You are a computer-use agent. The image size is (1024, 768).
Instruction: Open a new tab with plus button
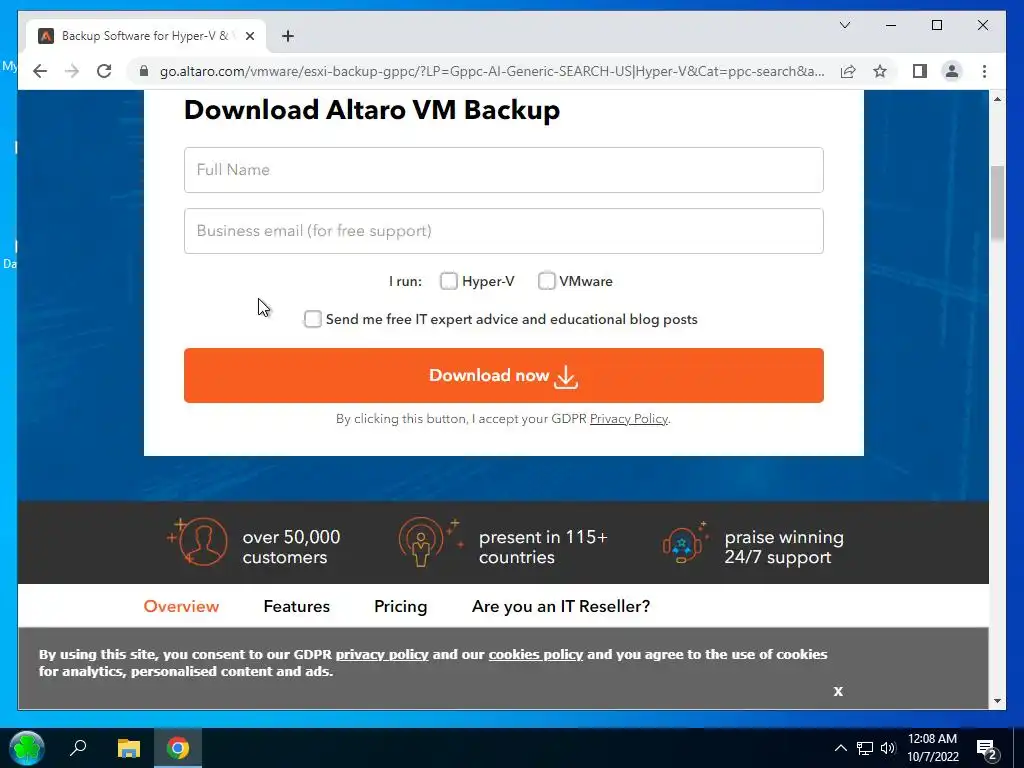(x=287, y=36)
